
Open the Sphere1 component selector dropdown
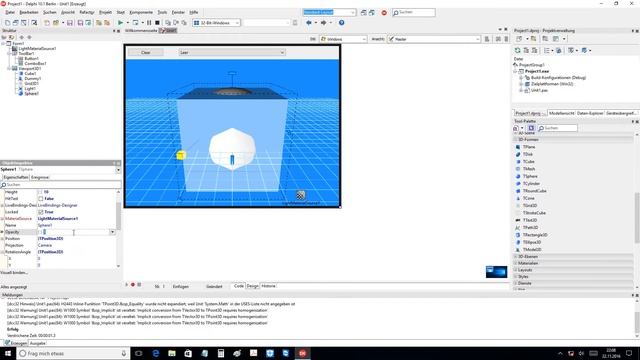click(118, 169)
